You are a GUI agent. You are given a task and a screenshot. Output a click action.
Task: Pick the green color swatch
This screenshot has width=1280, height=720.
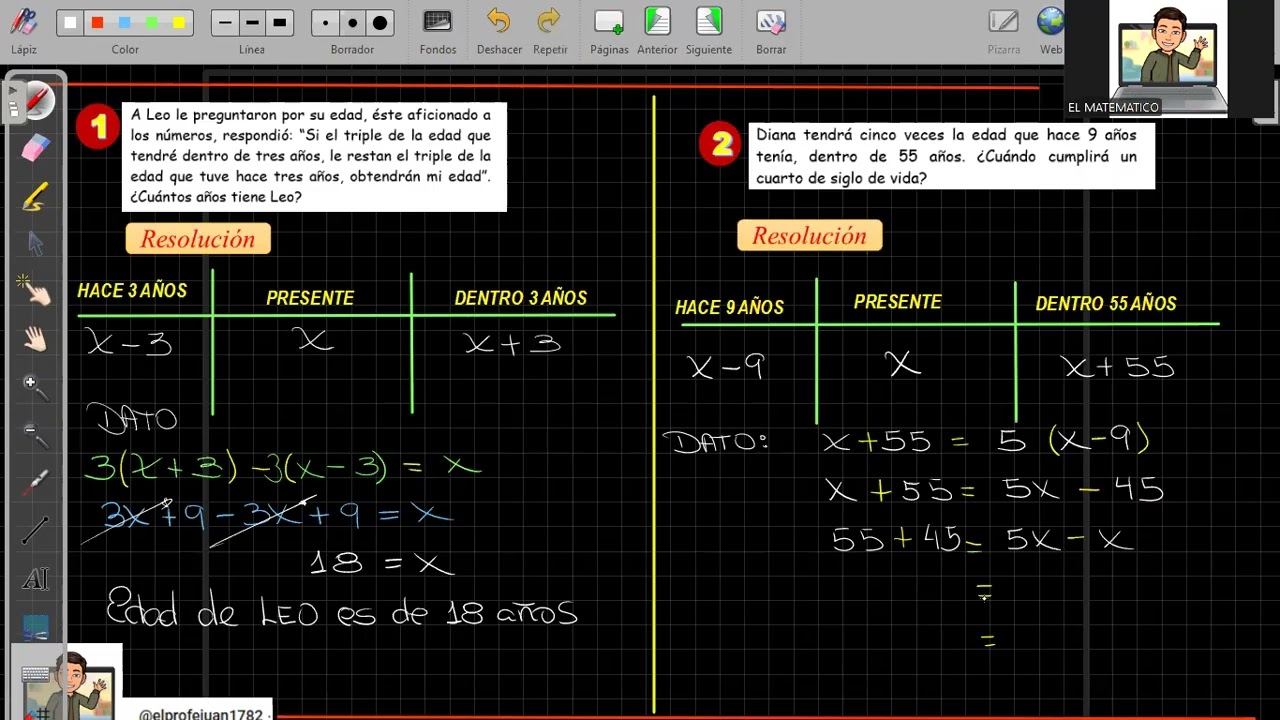(x=152, y=23)
